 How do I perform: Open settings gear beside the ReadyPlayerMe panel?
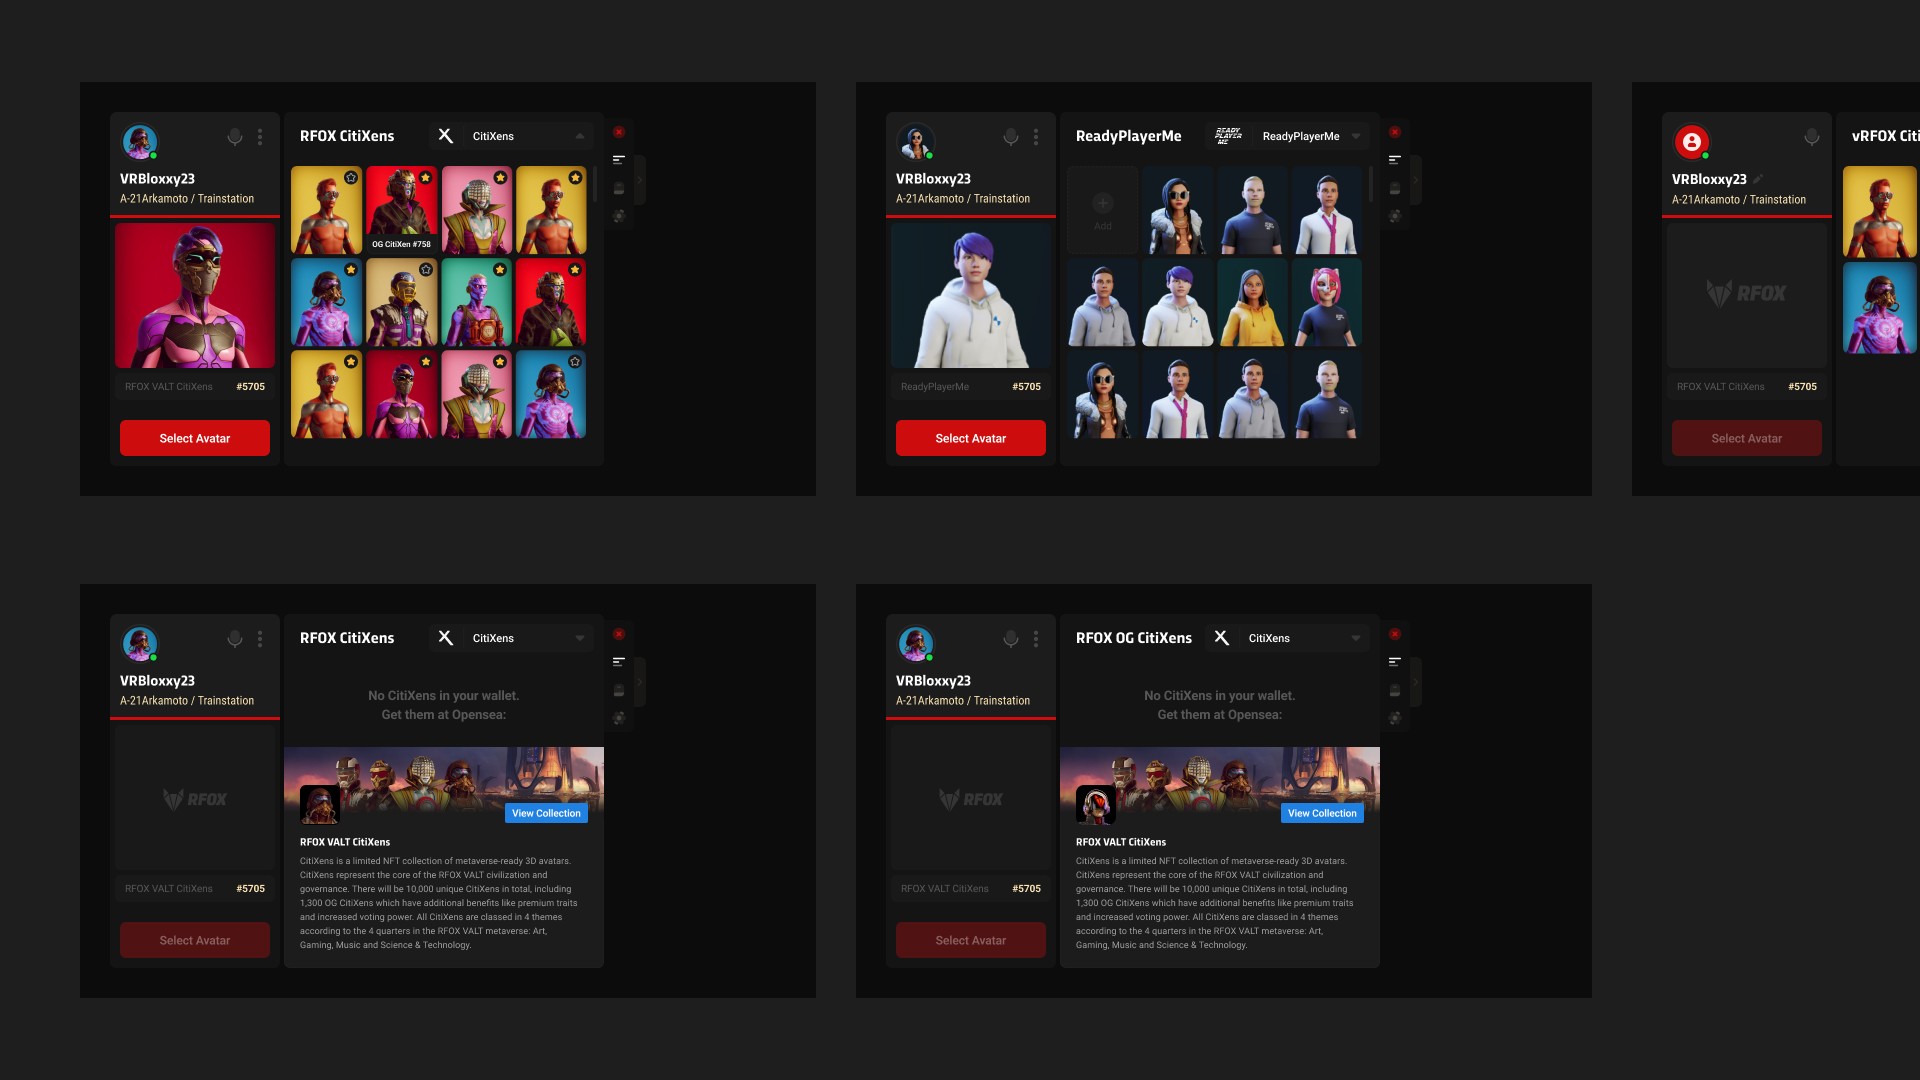pyautogui.click(x=1395, y=215)
